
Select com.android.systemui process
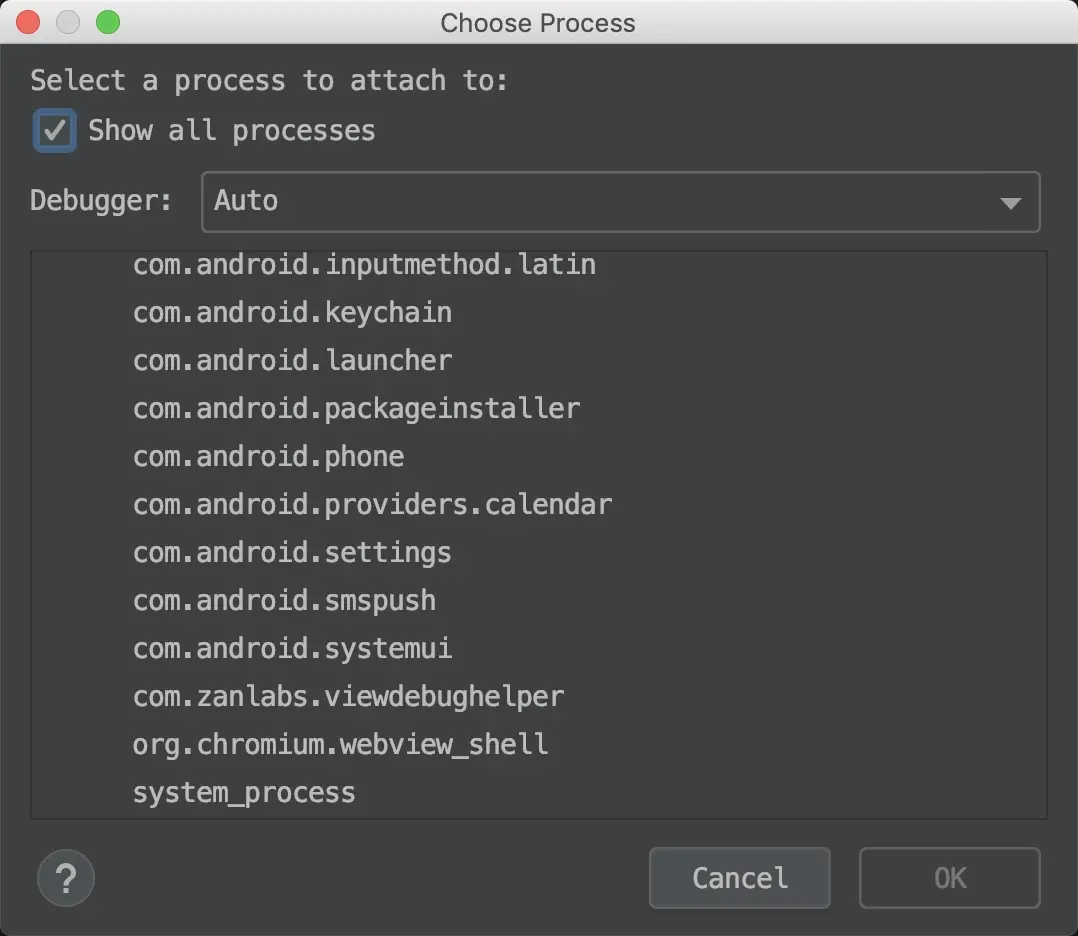tap(292, 649)
